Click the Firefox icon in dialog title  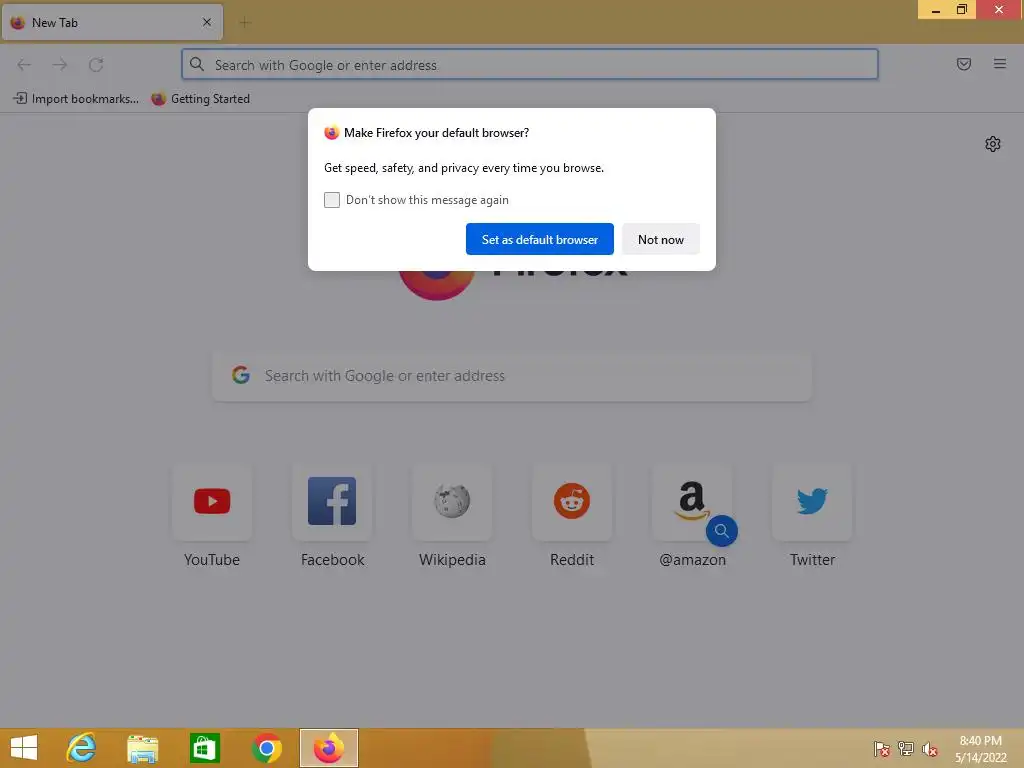[332, 133]
